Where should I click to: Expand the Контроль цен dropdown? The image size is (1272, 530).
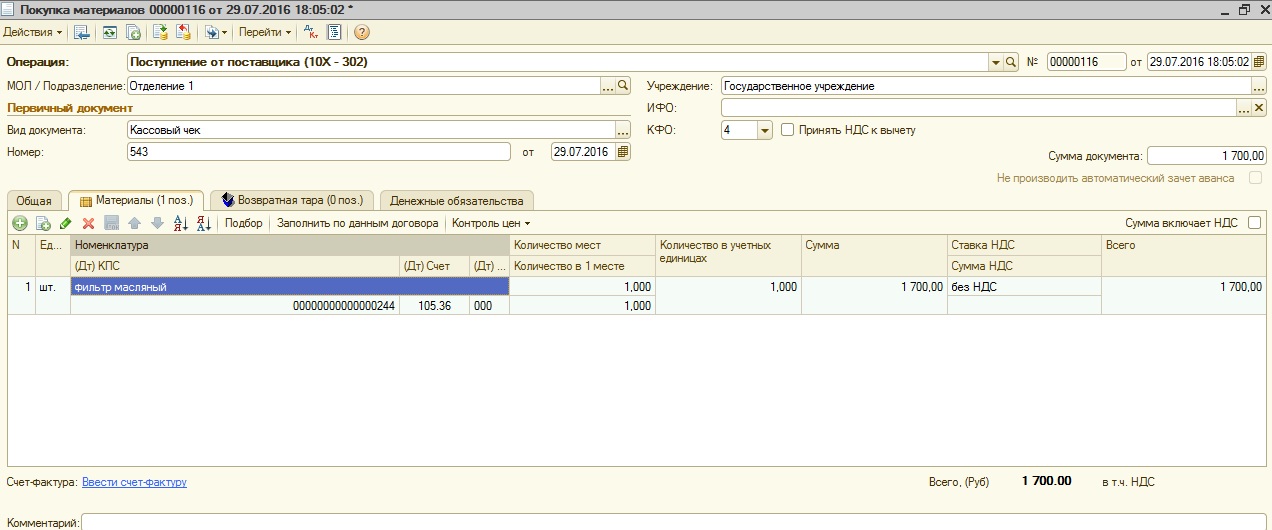coord(491,224)
